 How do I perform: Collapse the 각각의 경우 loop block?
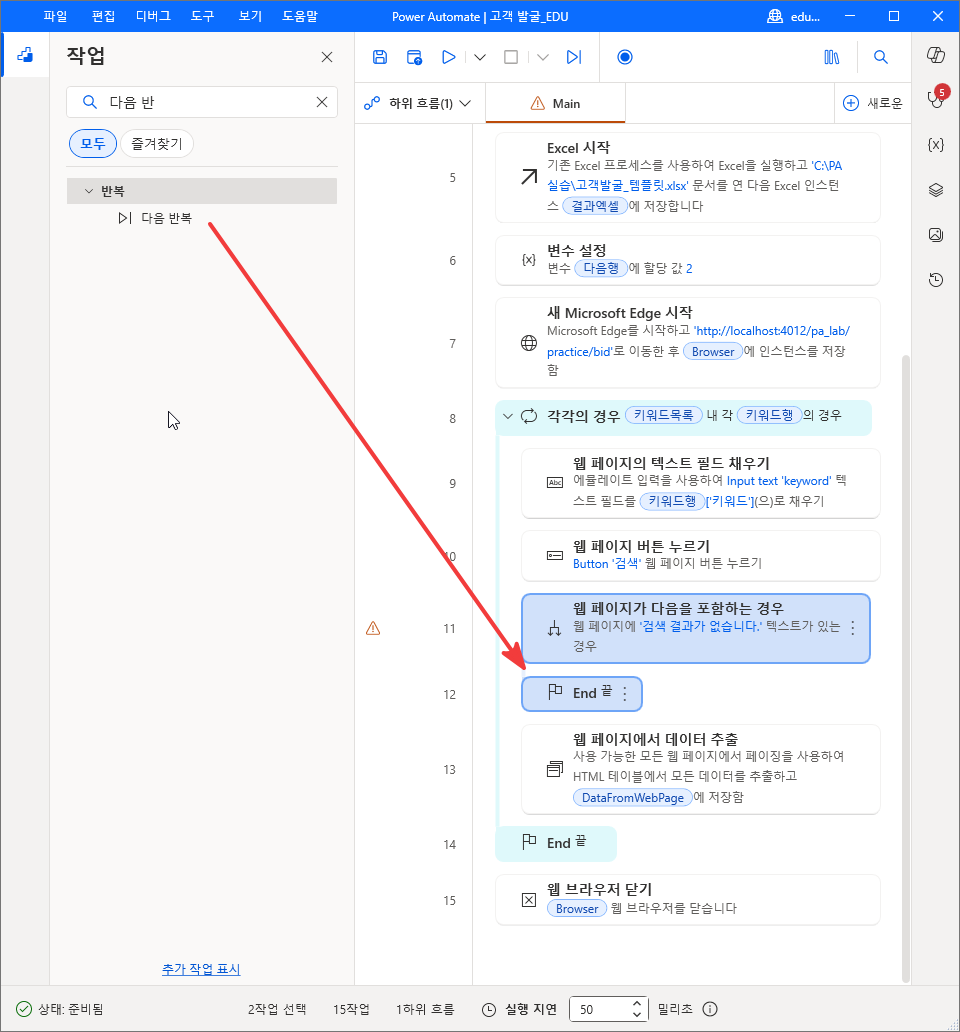[507, 416]
